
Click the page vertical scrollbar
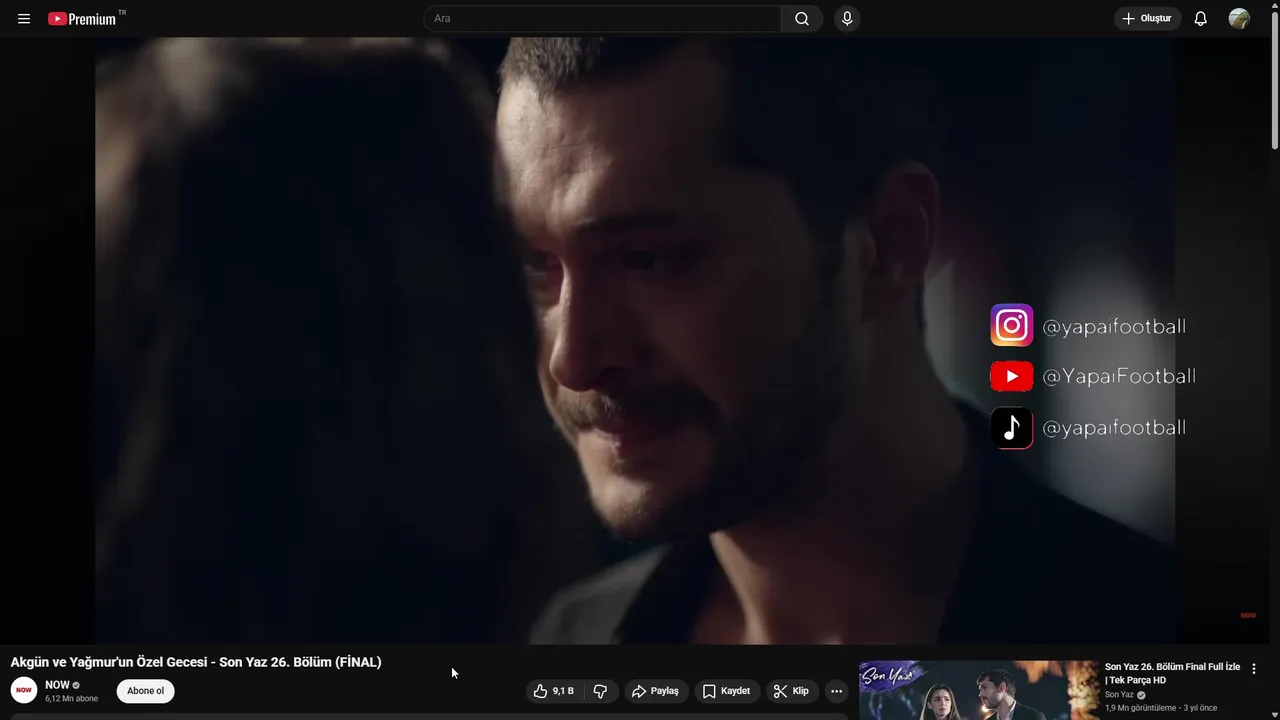(1275, 80)
